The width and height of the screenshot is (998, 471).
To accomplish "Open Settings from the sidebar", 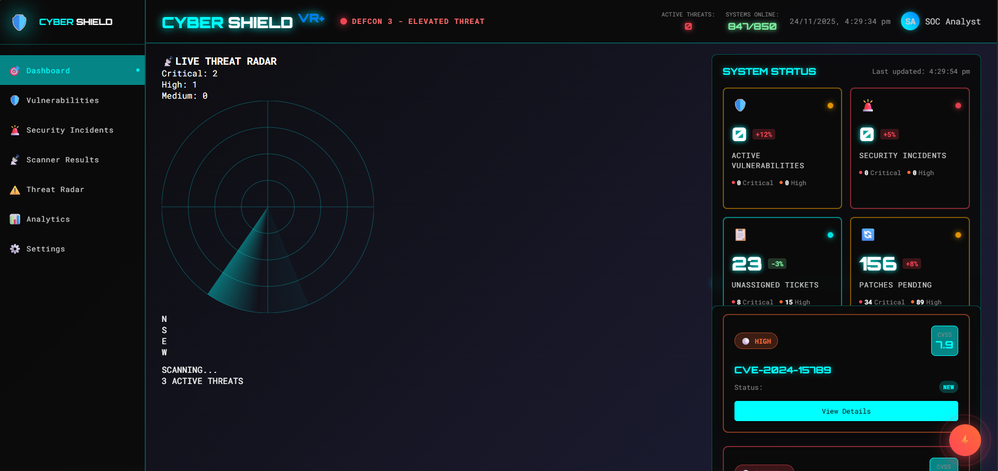I will [x=73, y=249].
